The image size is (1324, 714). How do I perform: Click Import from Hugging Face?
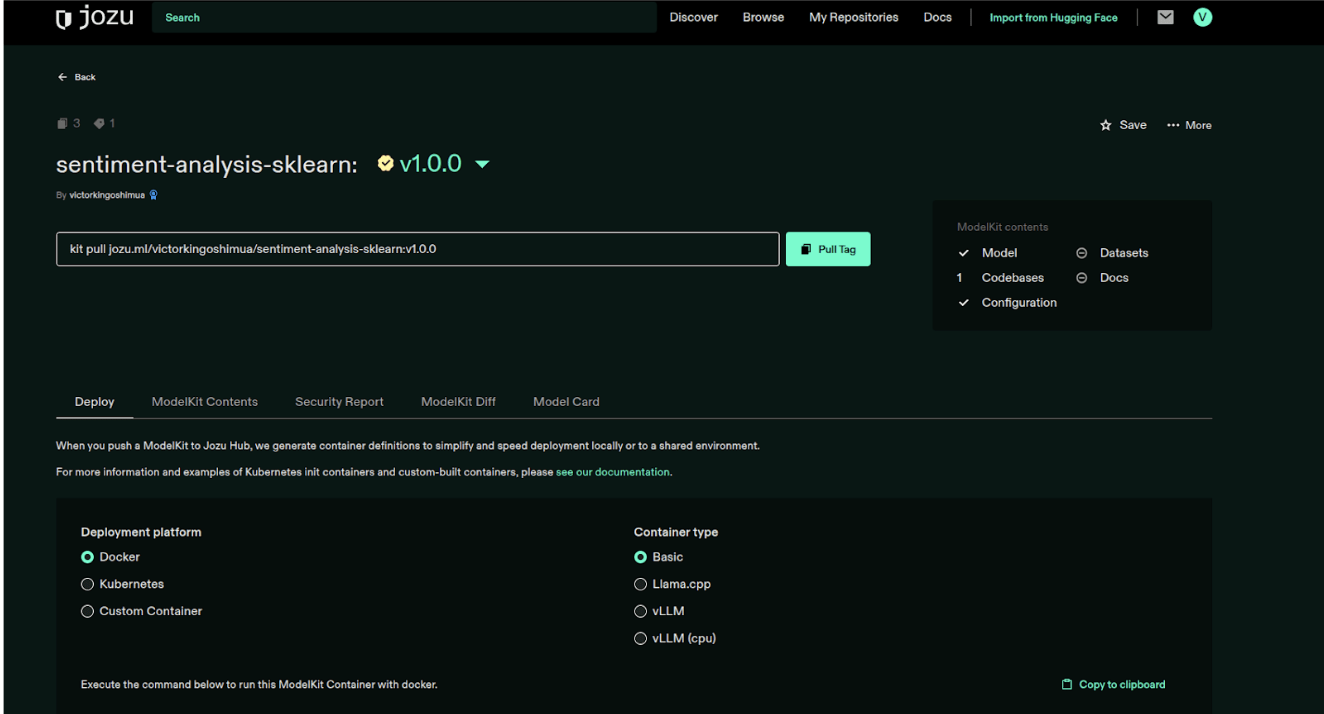(x=1054, y=18)
